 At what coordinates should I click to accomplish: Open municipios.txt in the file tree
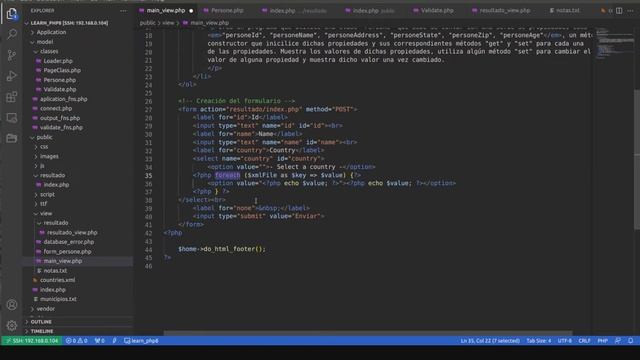click(58, 299)
